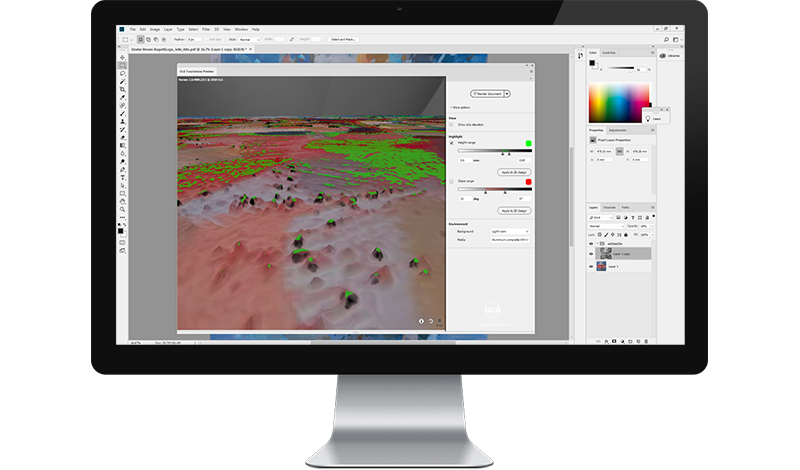
Task: Switch to the Adjustments tab
Action: pyautogui.click(x=617, y=130)
